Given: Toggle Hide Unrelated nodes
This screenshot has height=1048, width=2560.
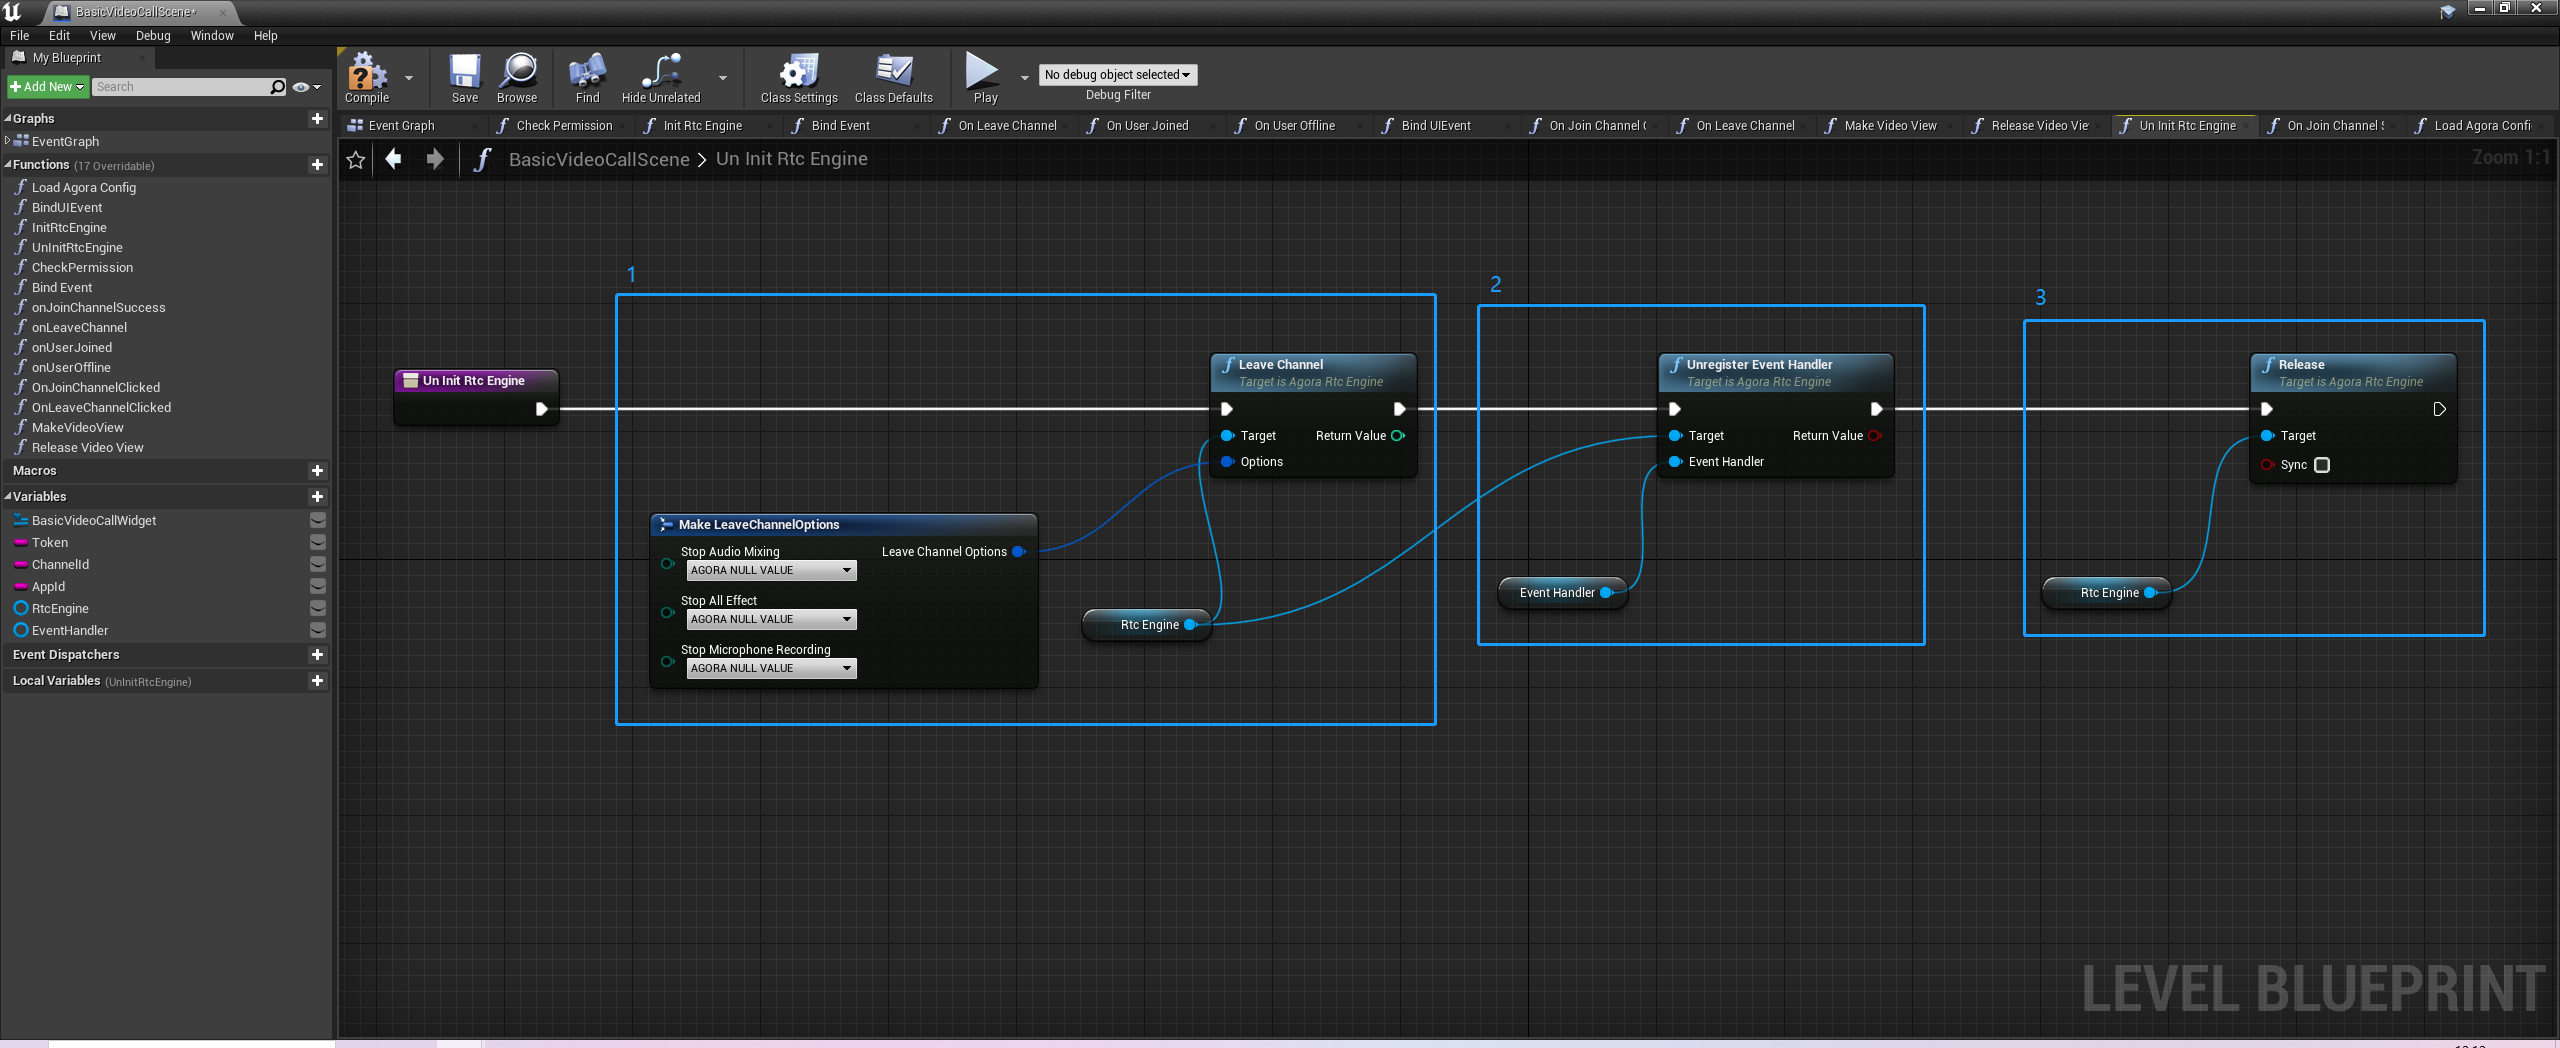Looking at the screenshot, I should point(661,78).
